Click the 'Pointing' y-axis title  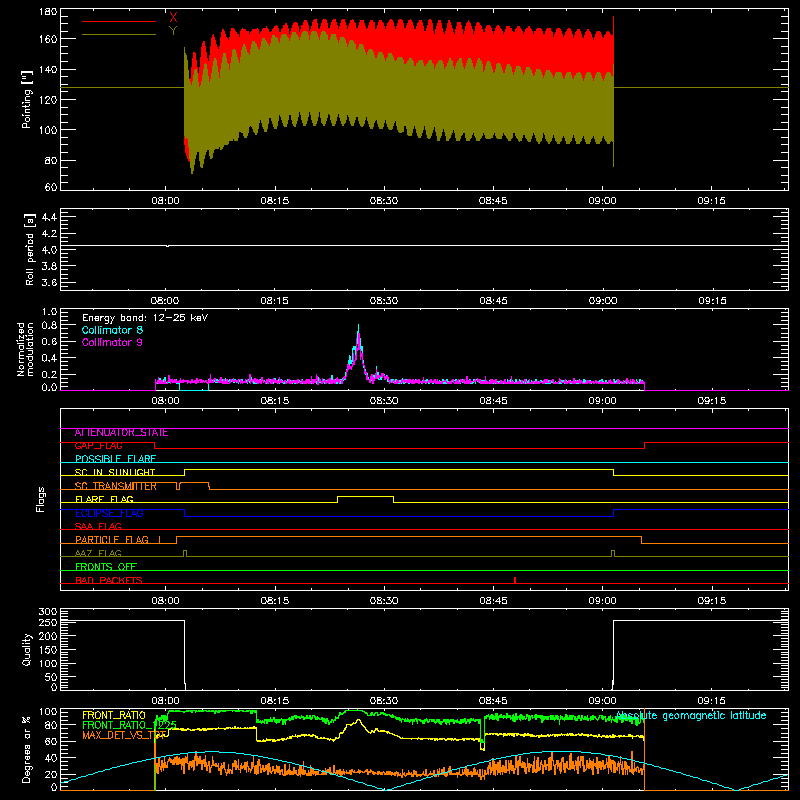[27, 99]
